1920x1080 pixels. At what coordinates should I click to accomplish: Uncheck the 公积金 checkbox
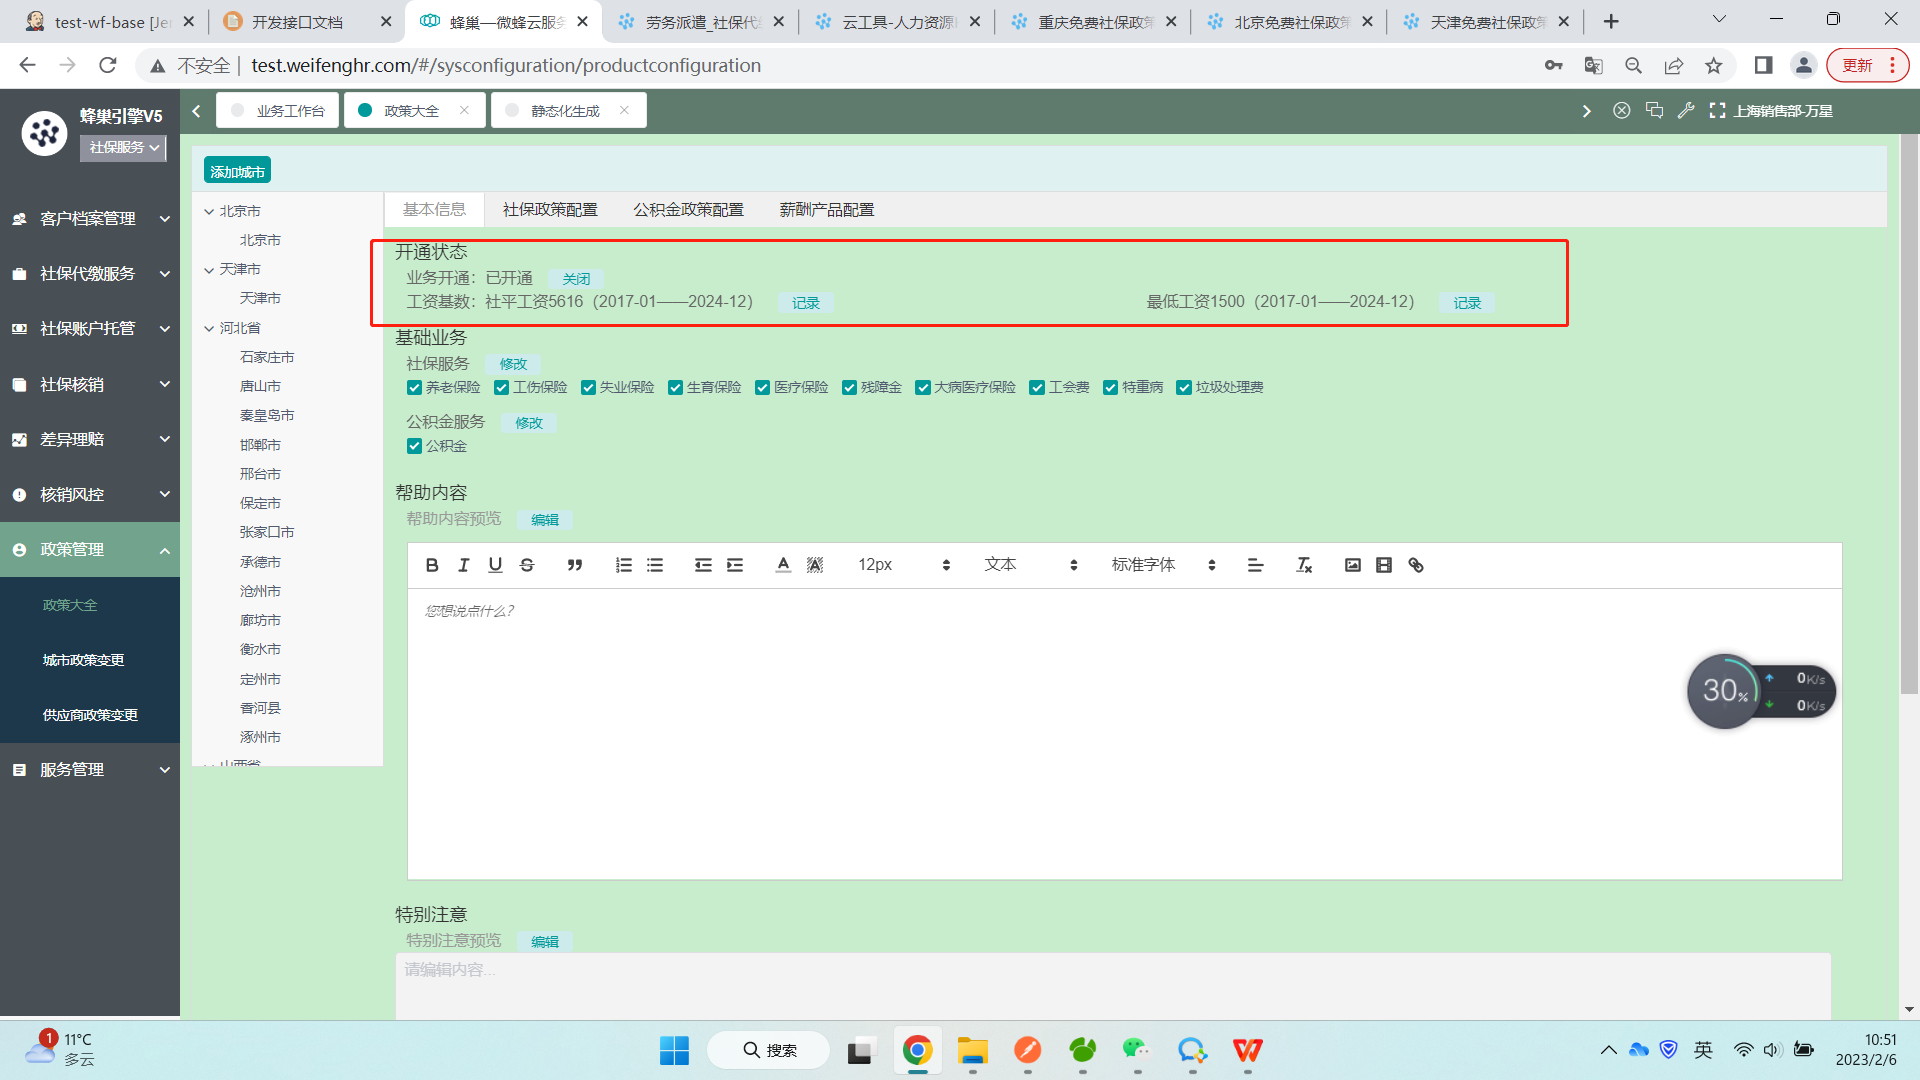pyautogui.click(x=414, y=446)
